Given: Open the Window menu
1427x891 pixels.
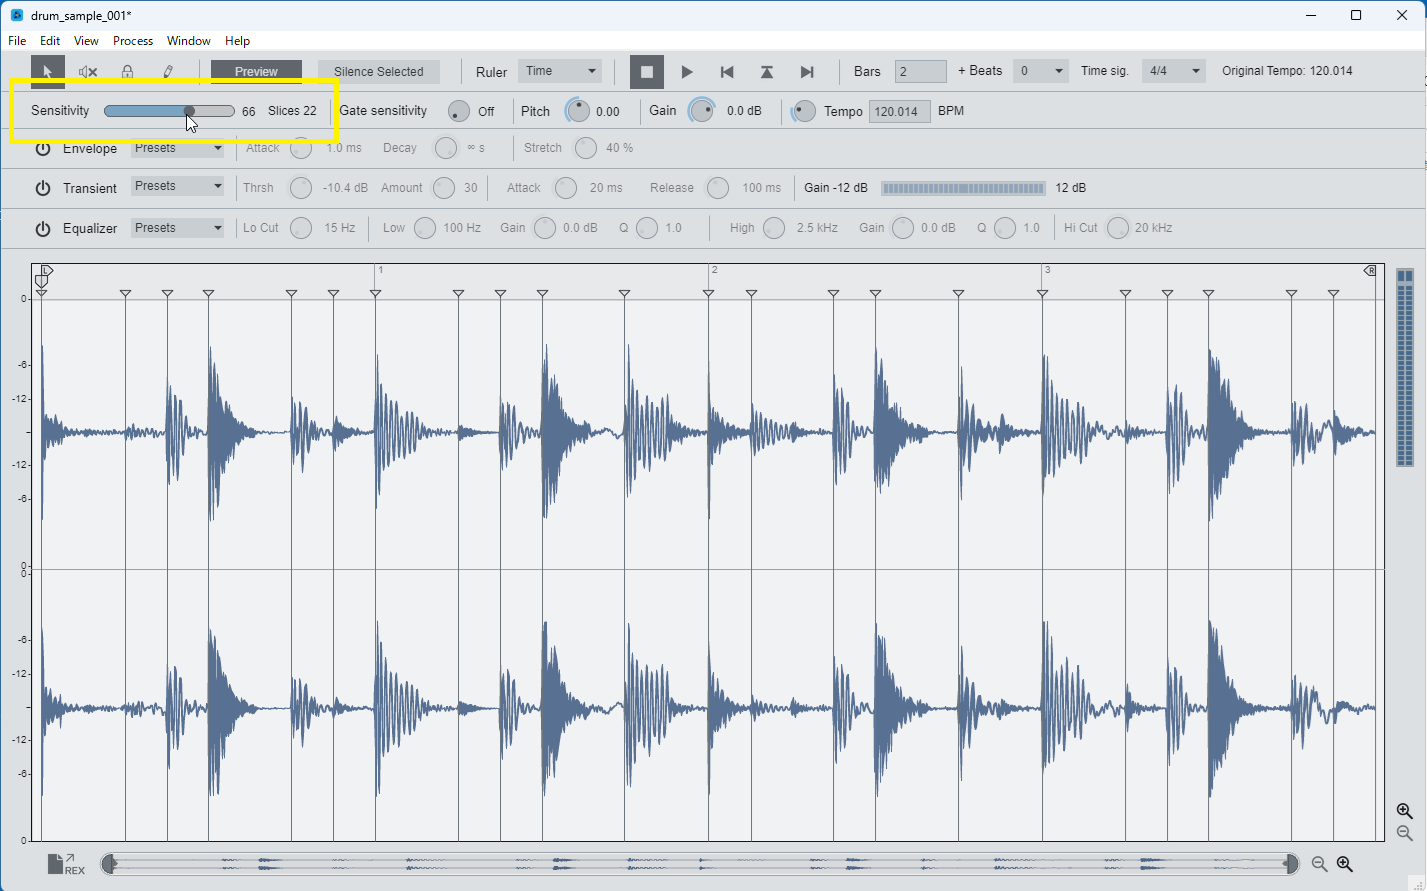Looking at the screenshot, I should tap(189, 41).
